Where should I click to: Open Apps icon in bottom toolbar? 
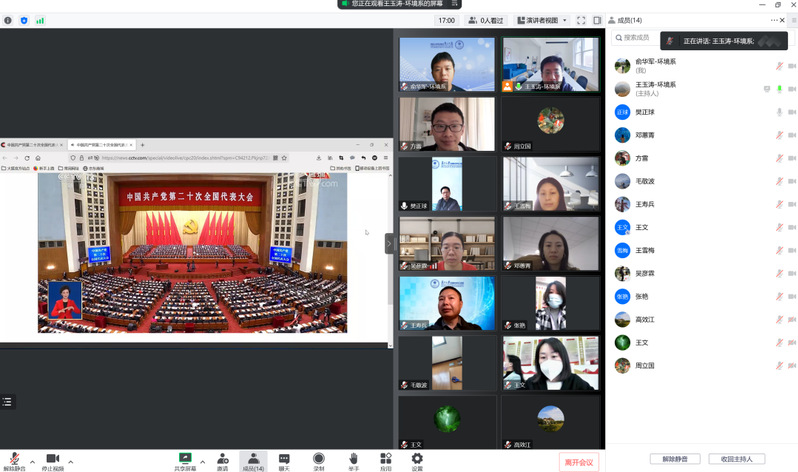pyautogui.click(x=386, y=461)
